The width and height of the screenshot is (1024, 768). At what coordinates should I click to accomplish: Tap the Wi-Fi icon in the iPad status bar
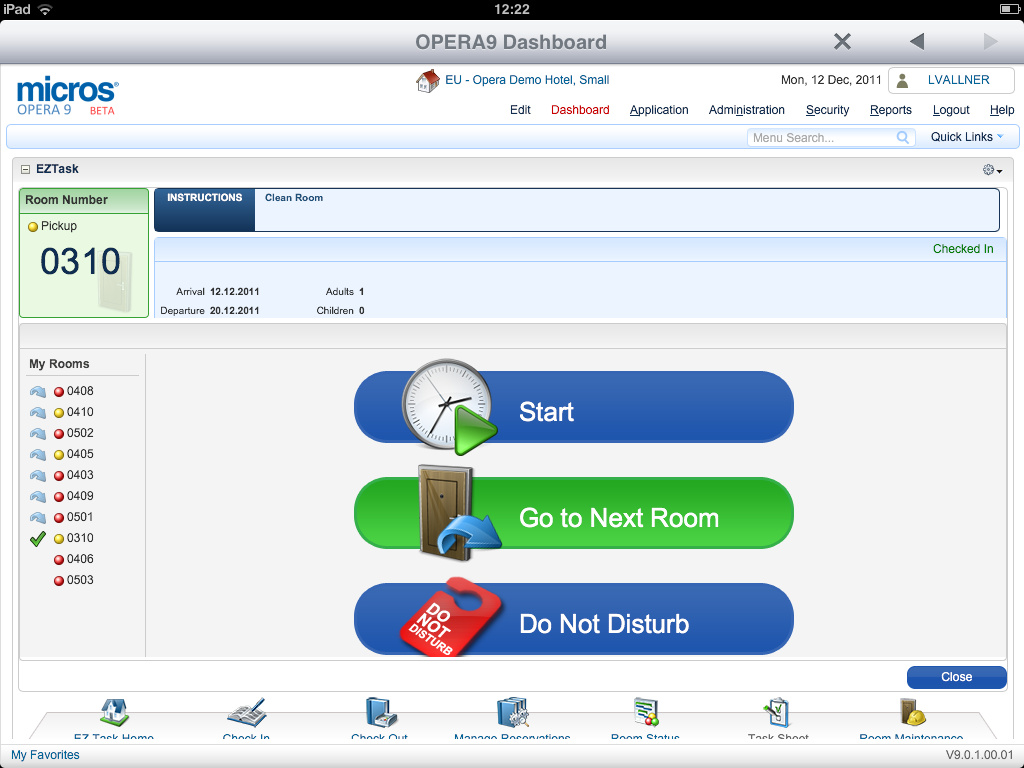[45, 9]
